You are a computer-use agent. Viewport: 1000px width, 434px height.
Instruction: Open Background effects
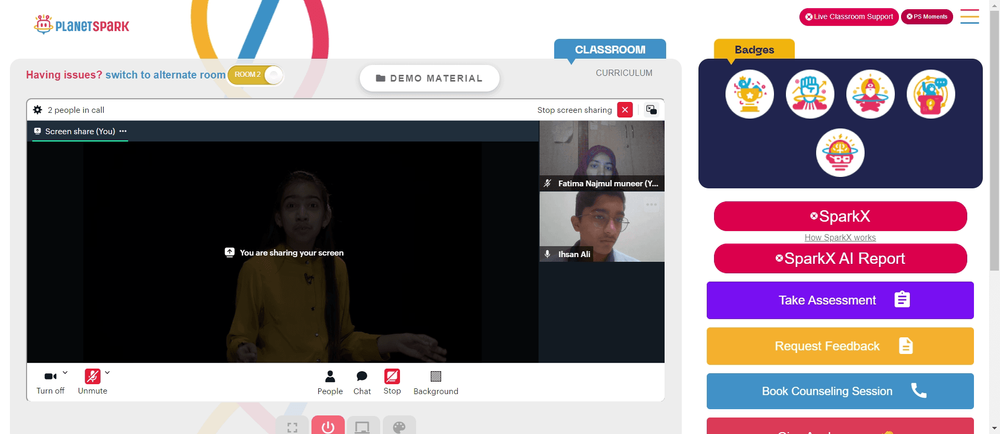tap(436, 382)
